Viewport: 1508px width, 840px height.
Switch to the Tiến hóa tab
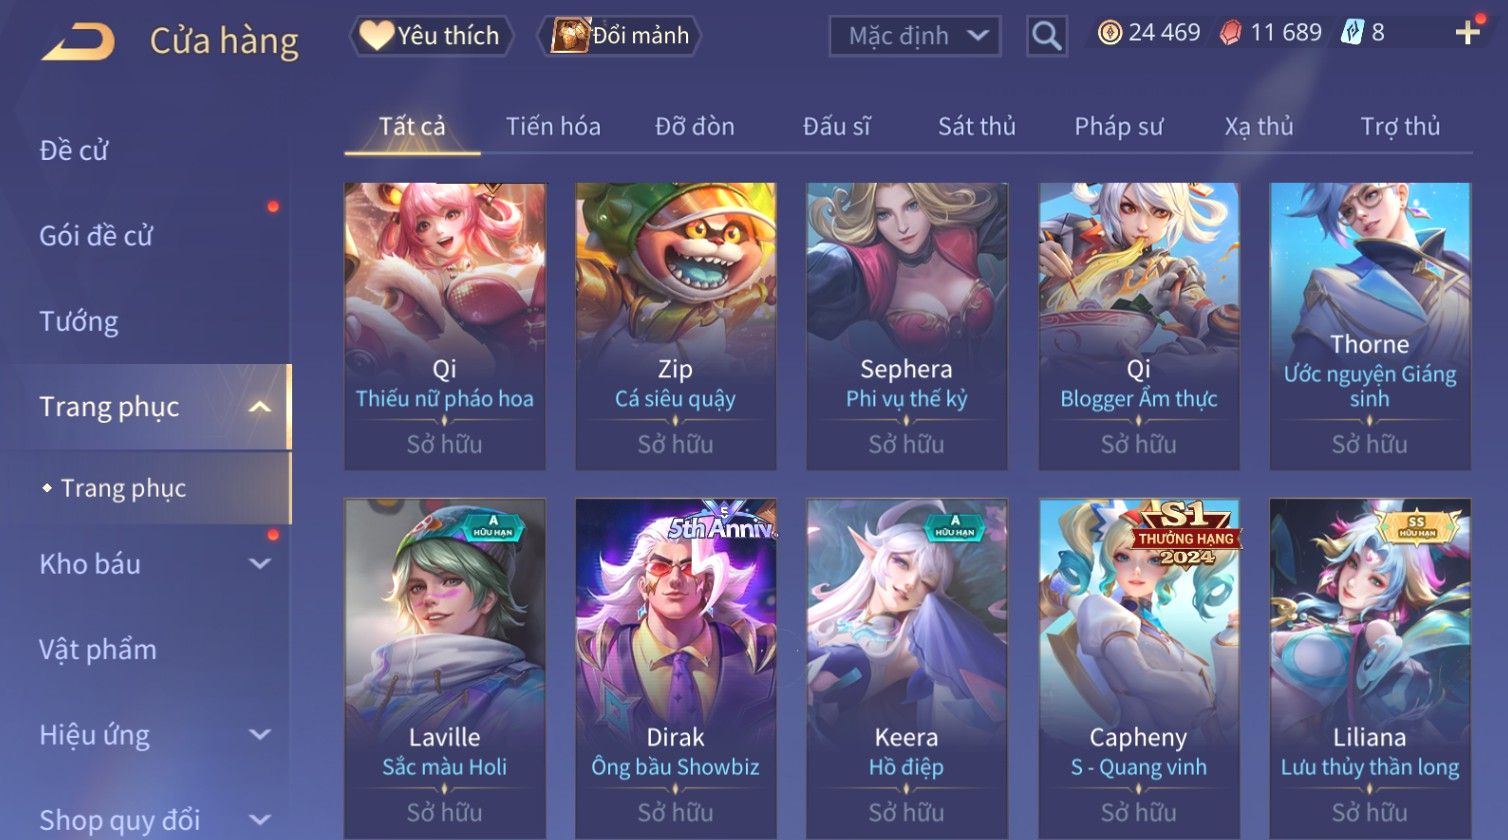[553, 126]
